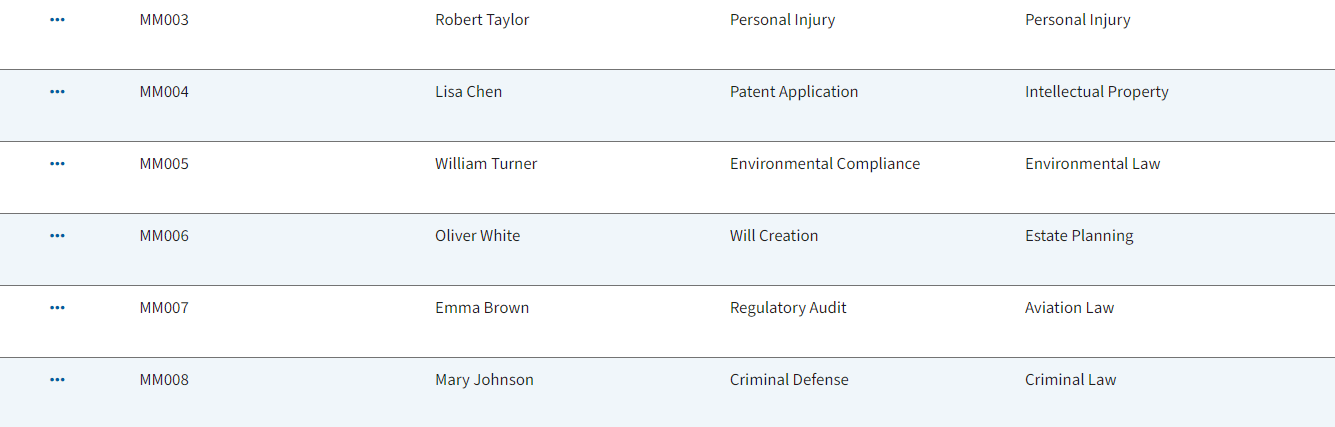1335x427 pixels.
Task: Select the William Turner cell
Action: [486, 164]
